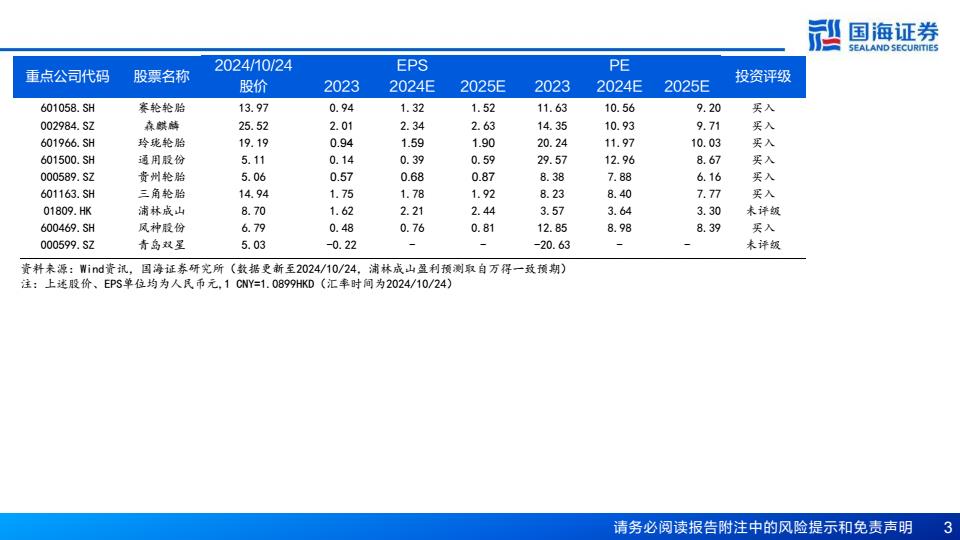The width and height of the screenshot is (960, 540).
Task: Select stock code 000589.SZ
Action: pos(67,178)
